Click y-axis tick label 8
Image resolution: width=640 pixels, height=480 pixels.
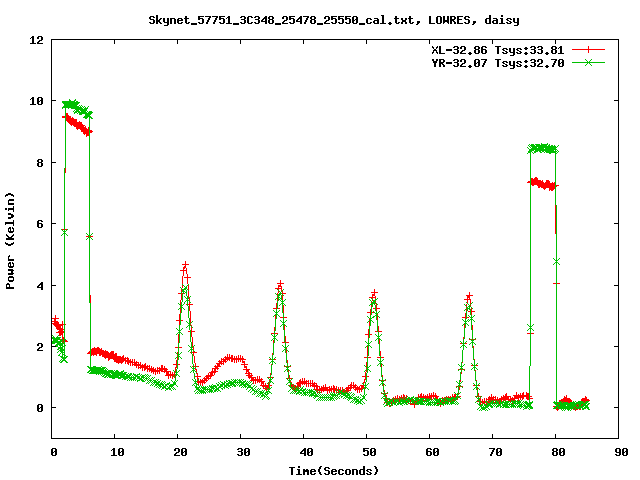coord(40,163)
